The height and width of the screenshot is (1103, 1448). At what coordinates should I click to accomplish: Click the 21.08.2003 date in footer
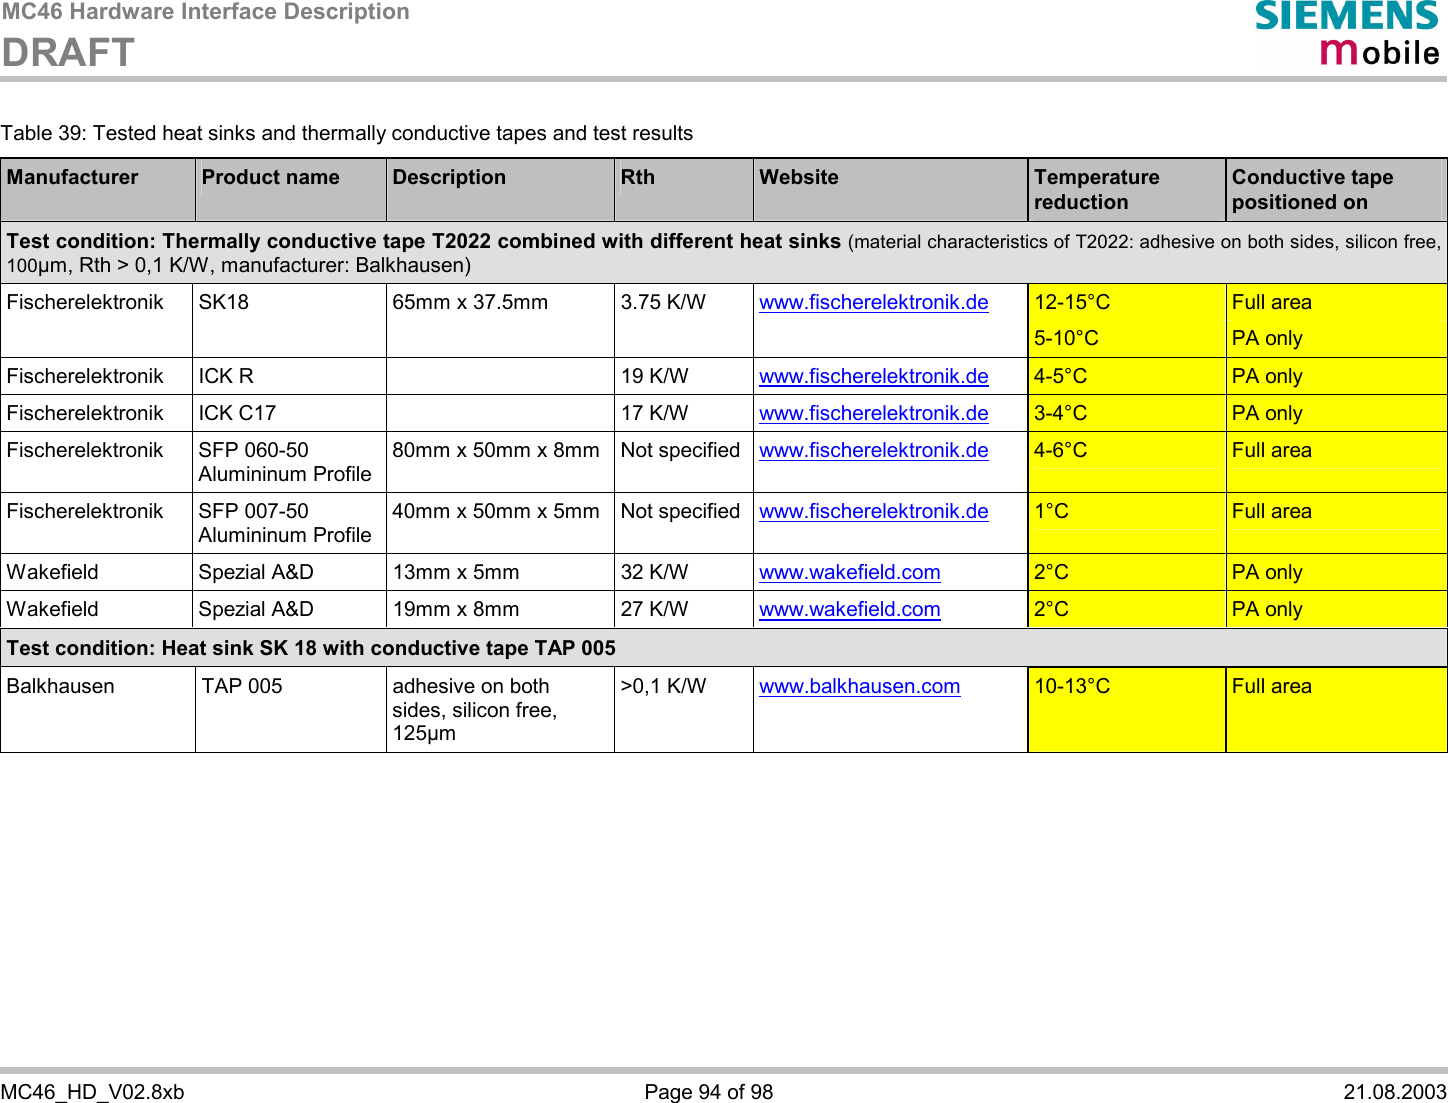(1395, 1092)
